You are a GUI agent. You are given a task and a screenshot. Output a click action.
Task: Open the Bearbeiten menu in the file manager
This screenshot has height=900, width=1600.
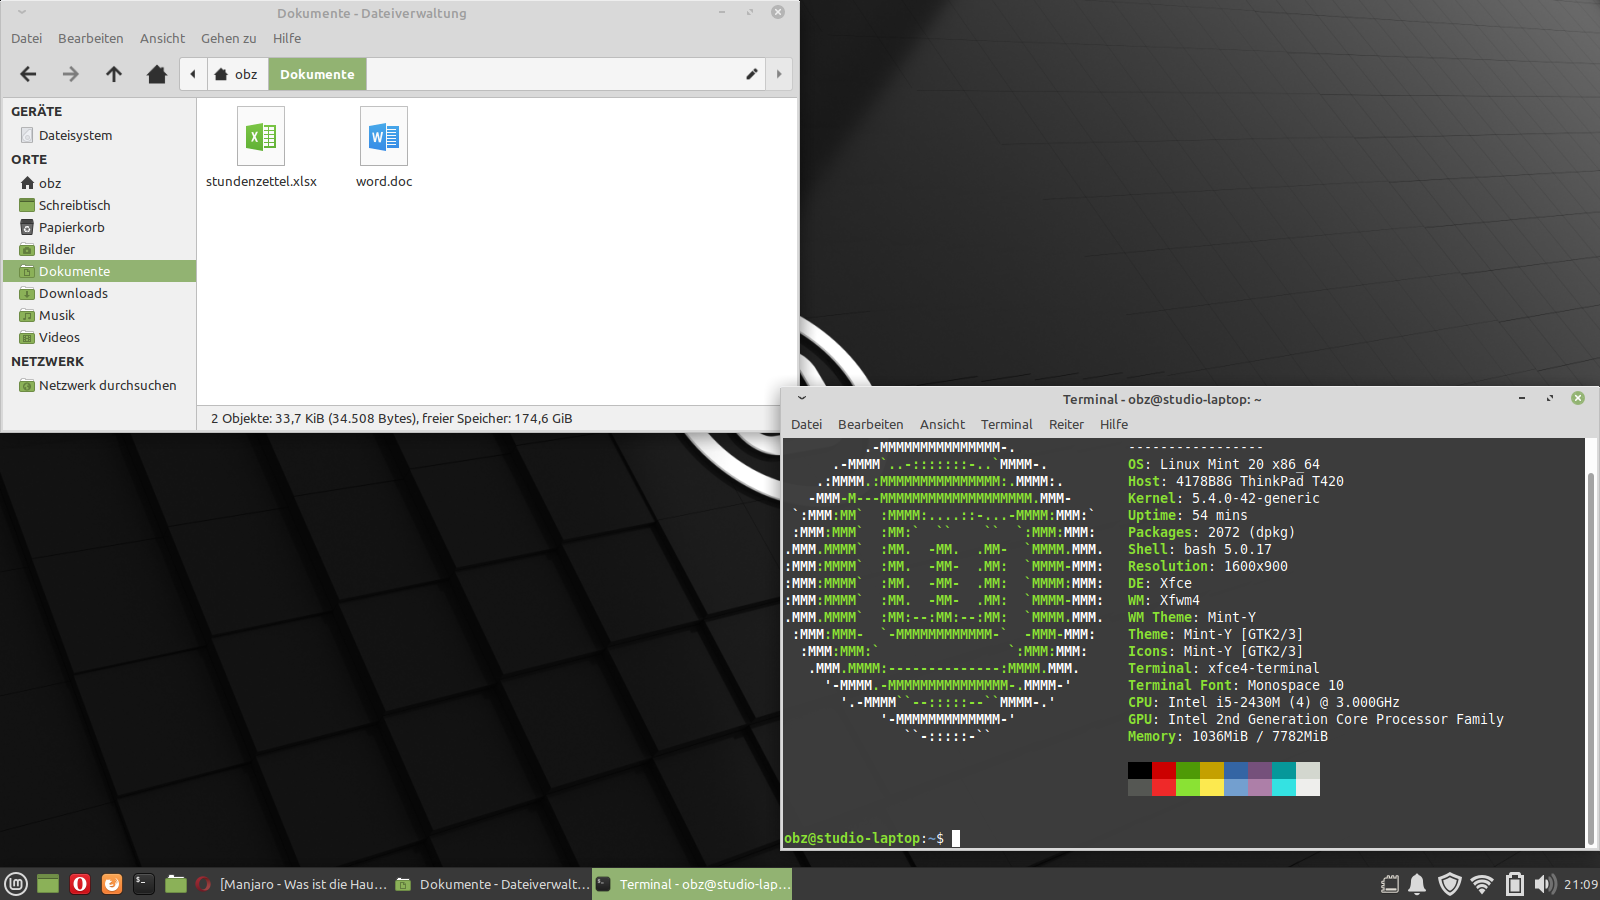click(x=91, y=38)
